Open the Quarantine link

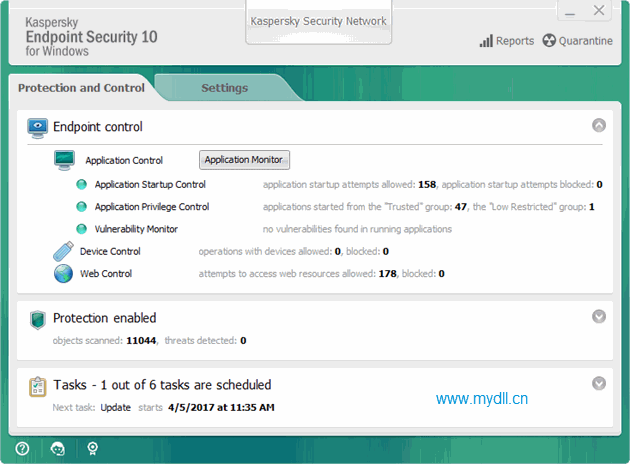(x=585, y=41)
